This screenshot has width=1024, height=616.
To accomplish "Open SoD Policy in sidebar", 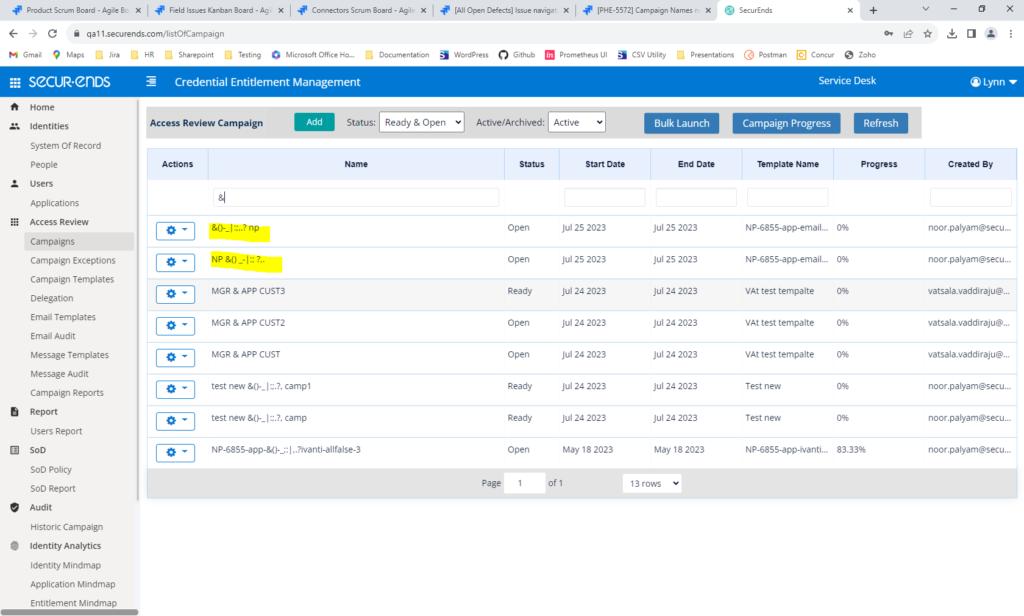I will tap(51, 469).
